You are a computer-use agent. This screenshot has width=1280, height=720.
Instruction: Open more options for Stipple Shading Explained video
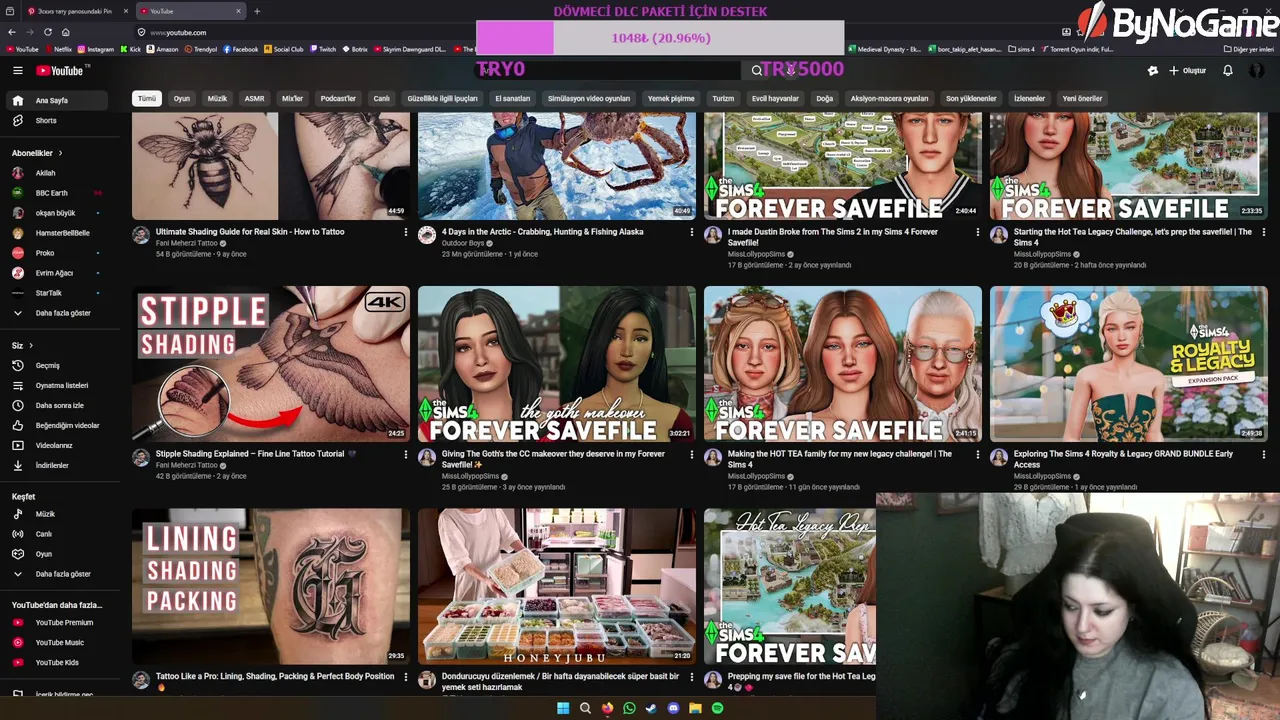point(405,454)
